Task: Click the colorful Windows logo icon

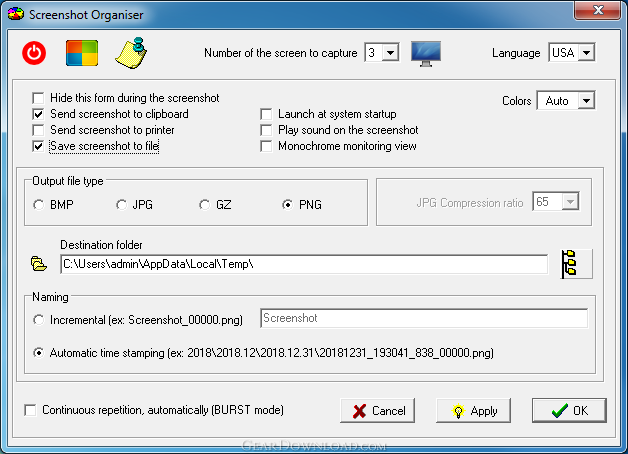Action: click(x=81, y=53)
